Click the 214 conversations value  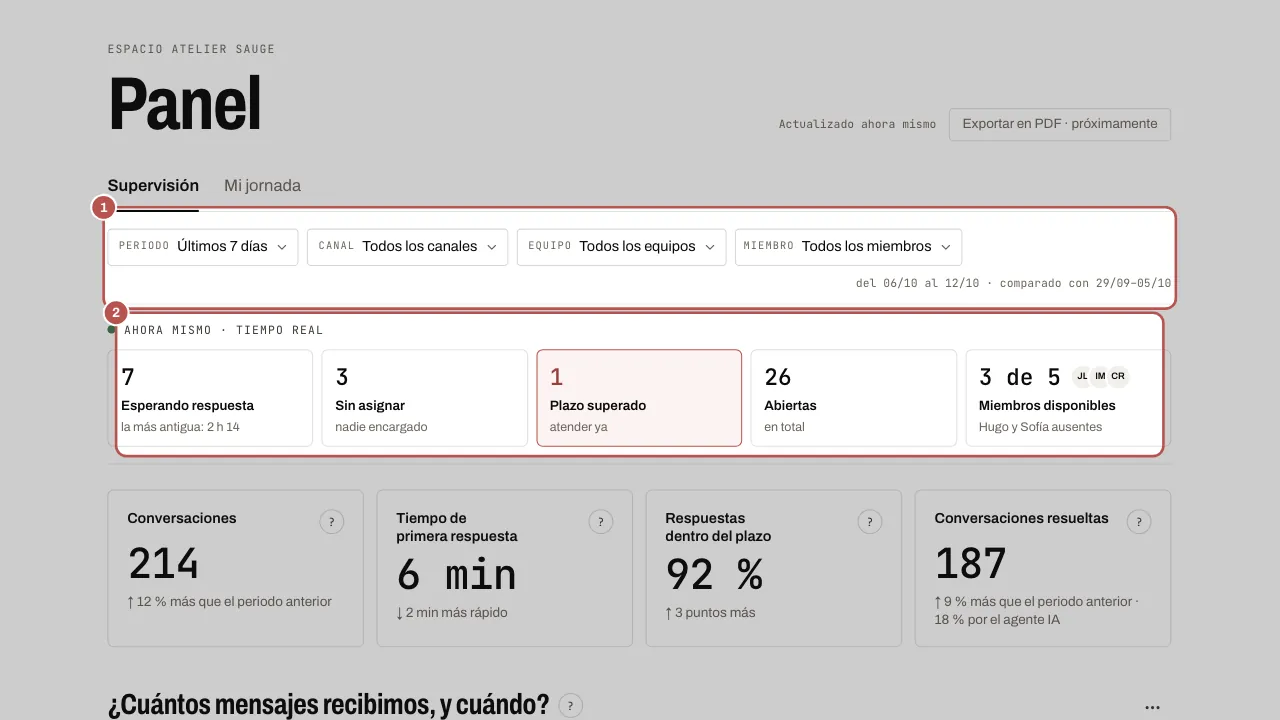click(x=163, y=565)
